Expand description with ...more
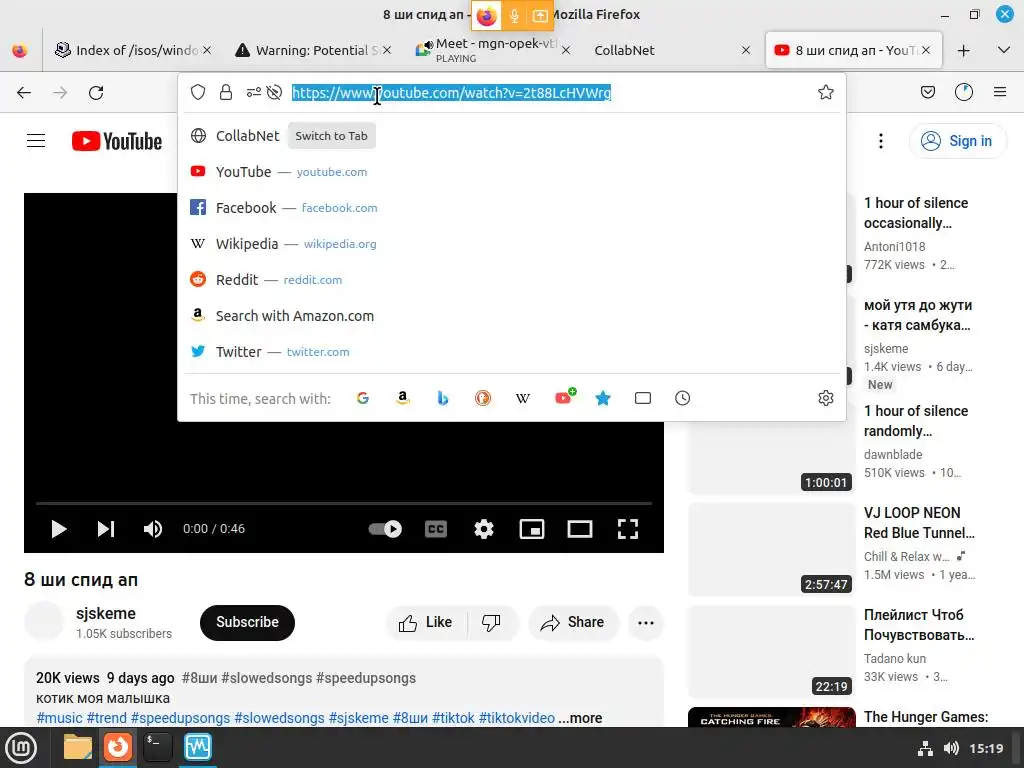The height and width of the screenshot is (768, 1024). (580, 718)
